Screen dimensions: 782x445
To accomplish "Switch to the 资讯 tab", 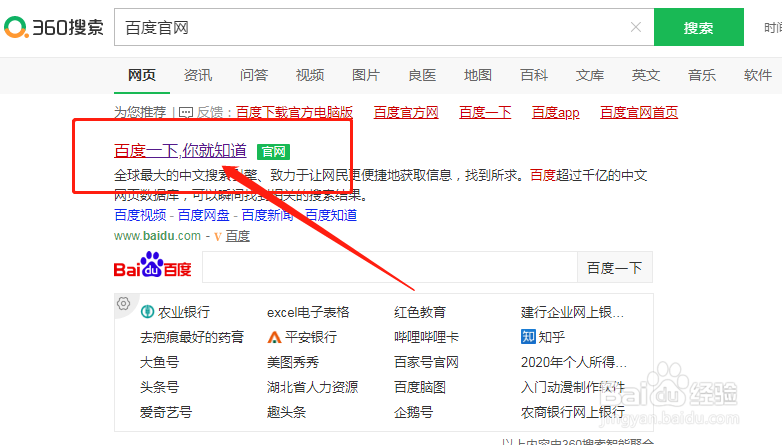I will pos(197,75).
